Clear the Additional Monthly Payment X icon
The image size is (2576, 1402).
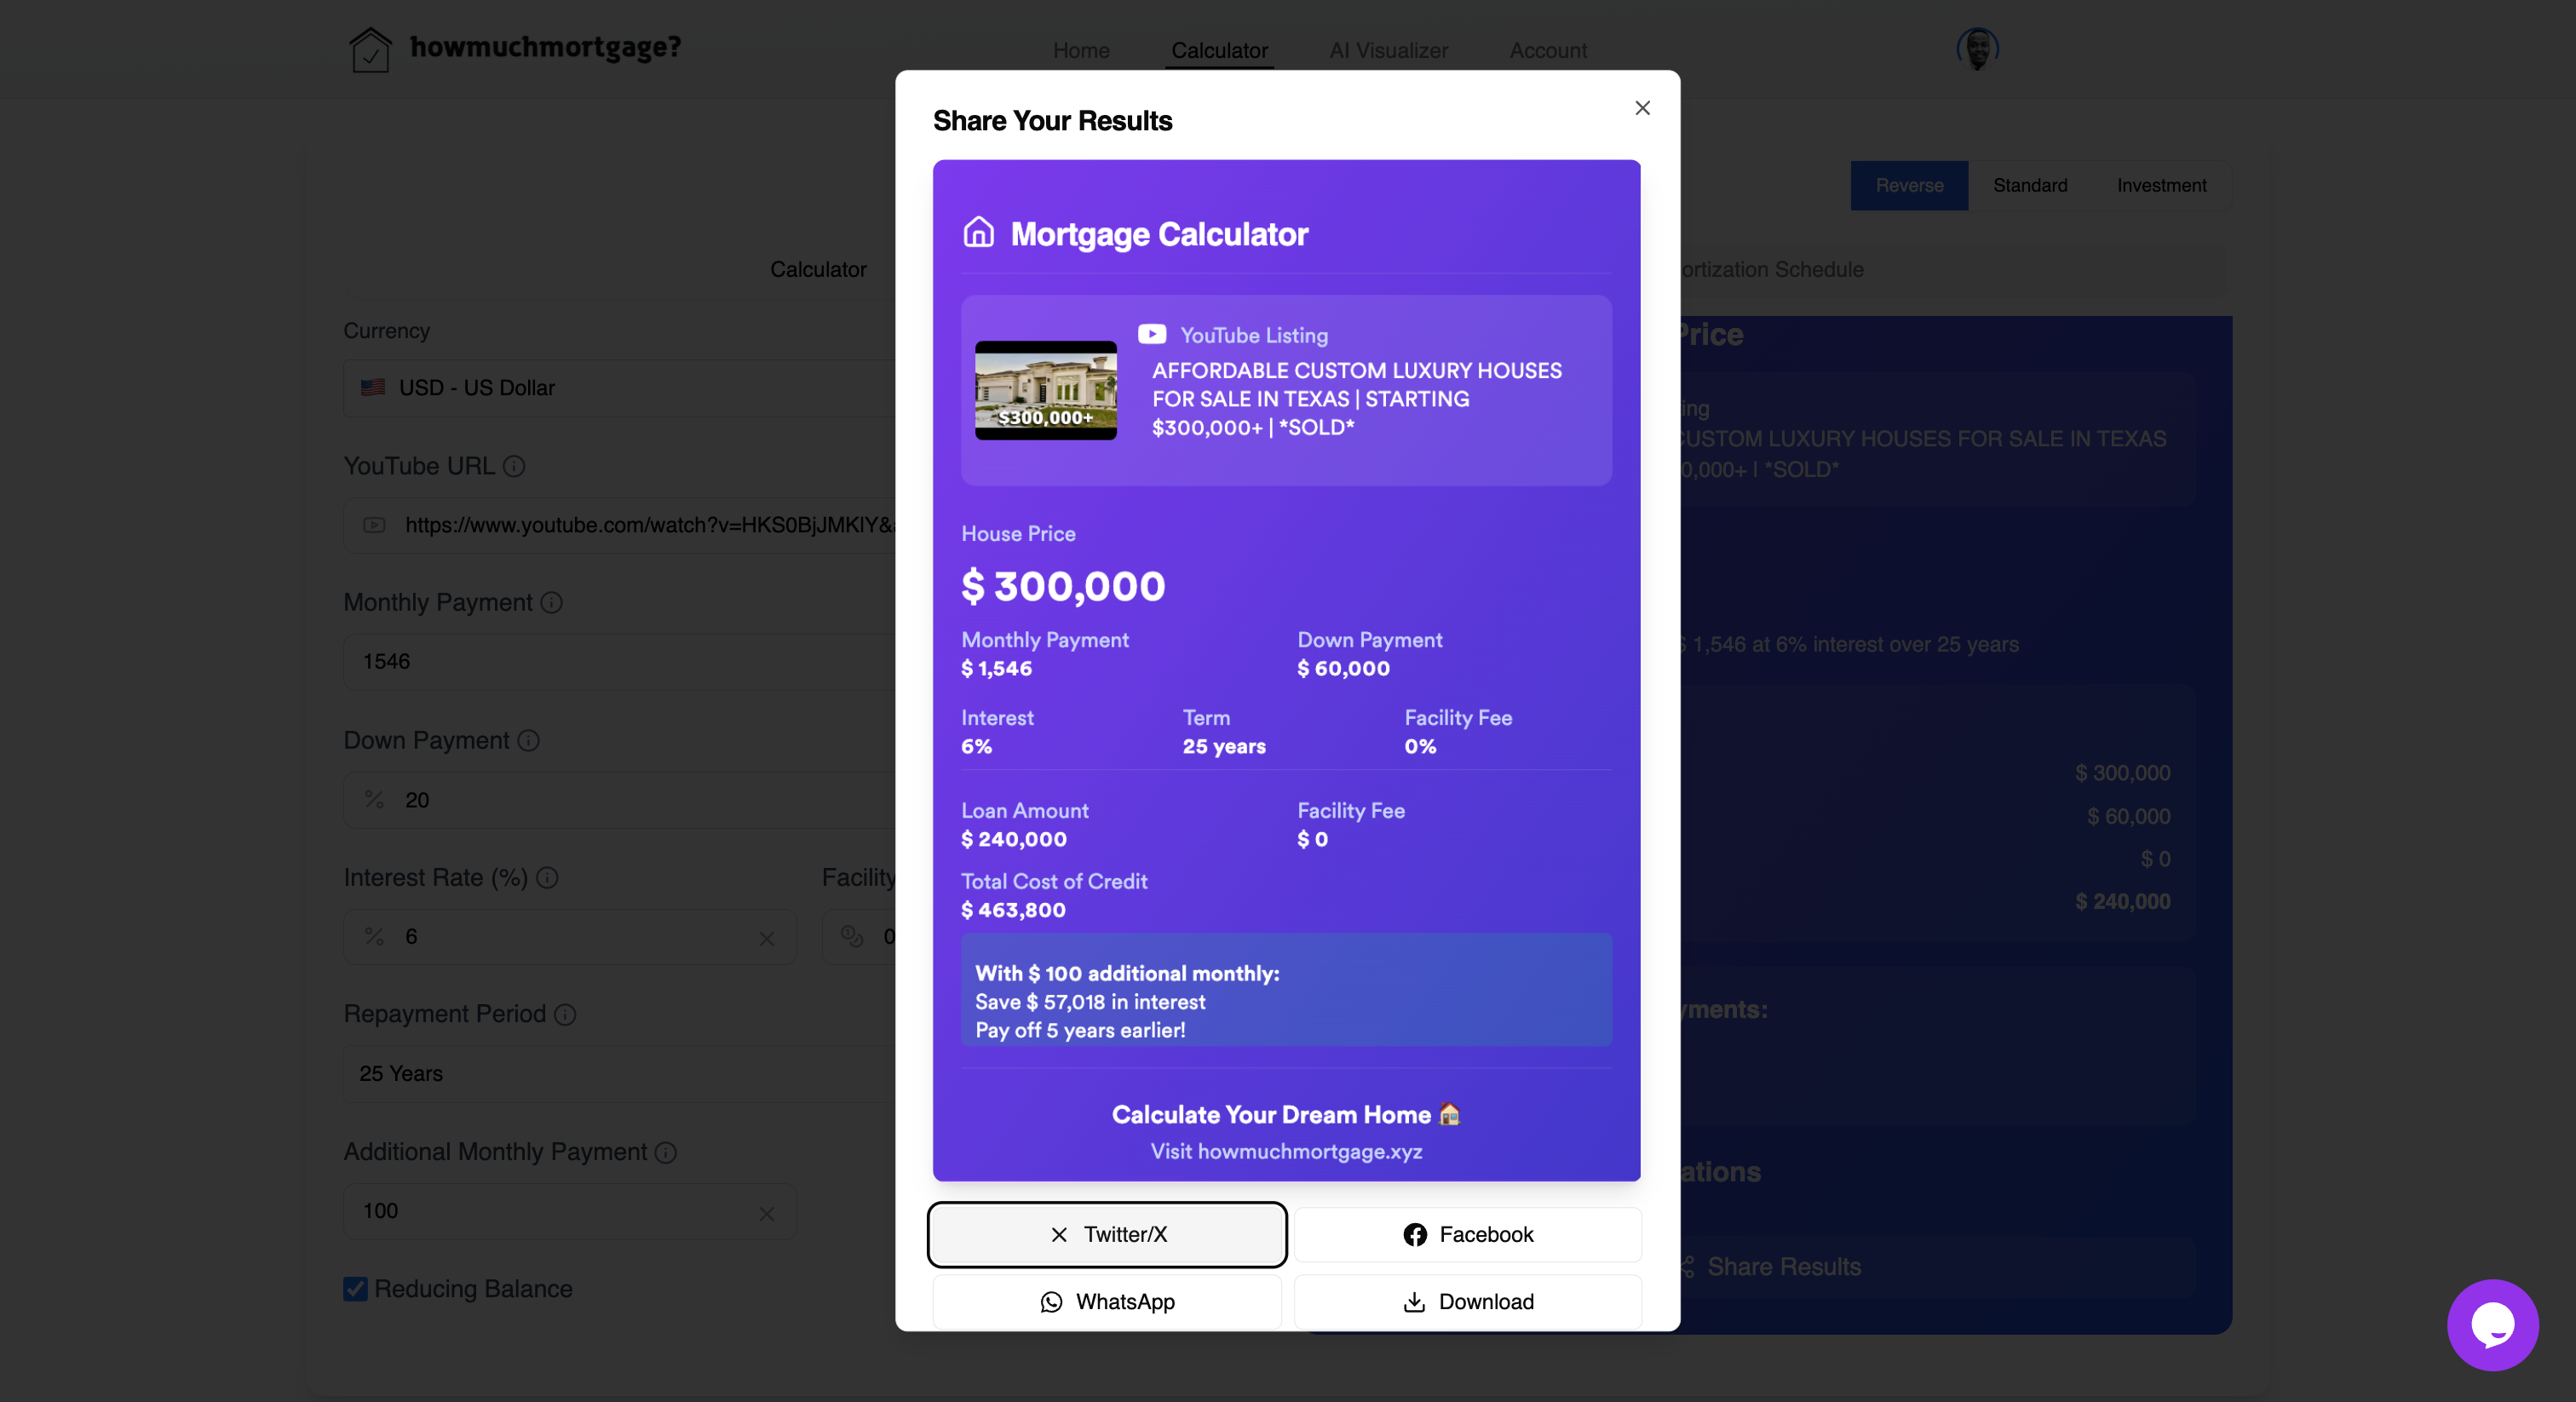[x=766, y=1213]
